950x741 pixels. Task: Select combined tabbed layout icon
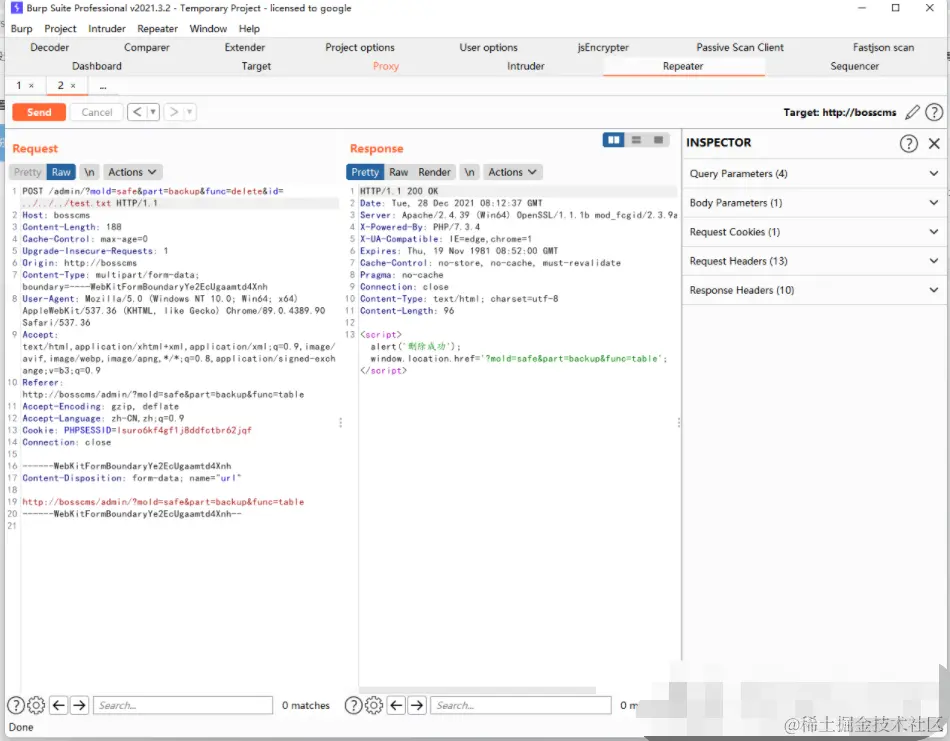pyautogui.click(x=659, y=140)
